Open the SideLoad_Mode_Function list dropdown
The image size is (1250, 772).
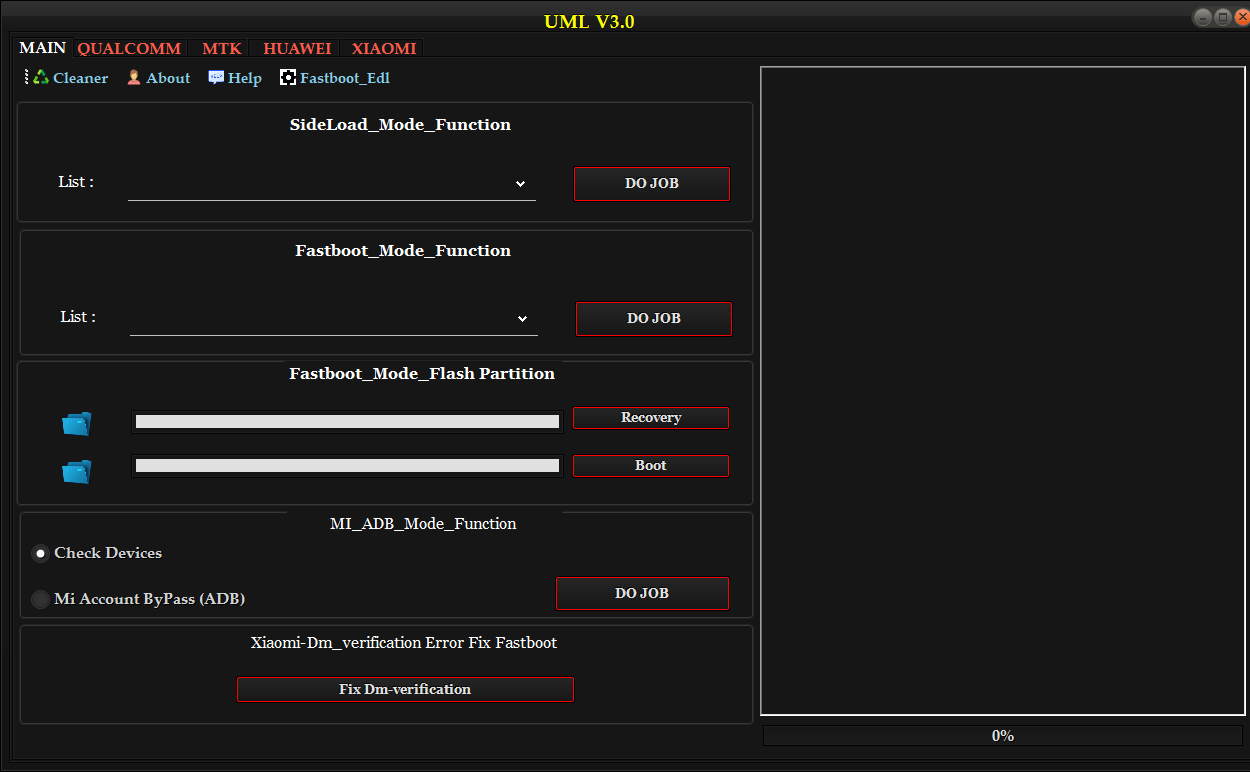pos(332,183)
